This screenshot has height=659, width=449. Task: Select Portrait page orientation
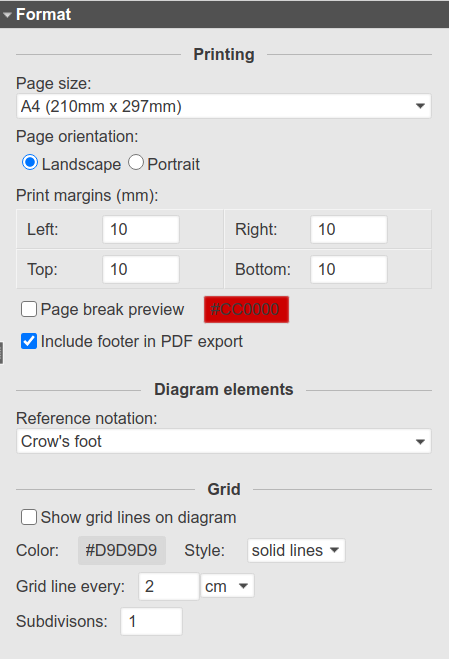(136, 163)
